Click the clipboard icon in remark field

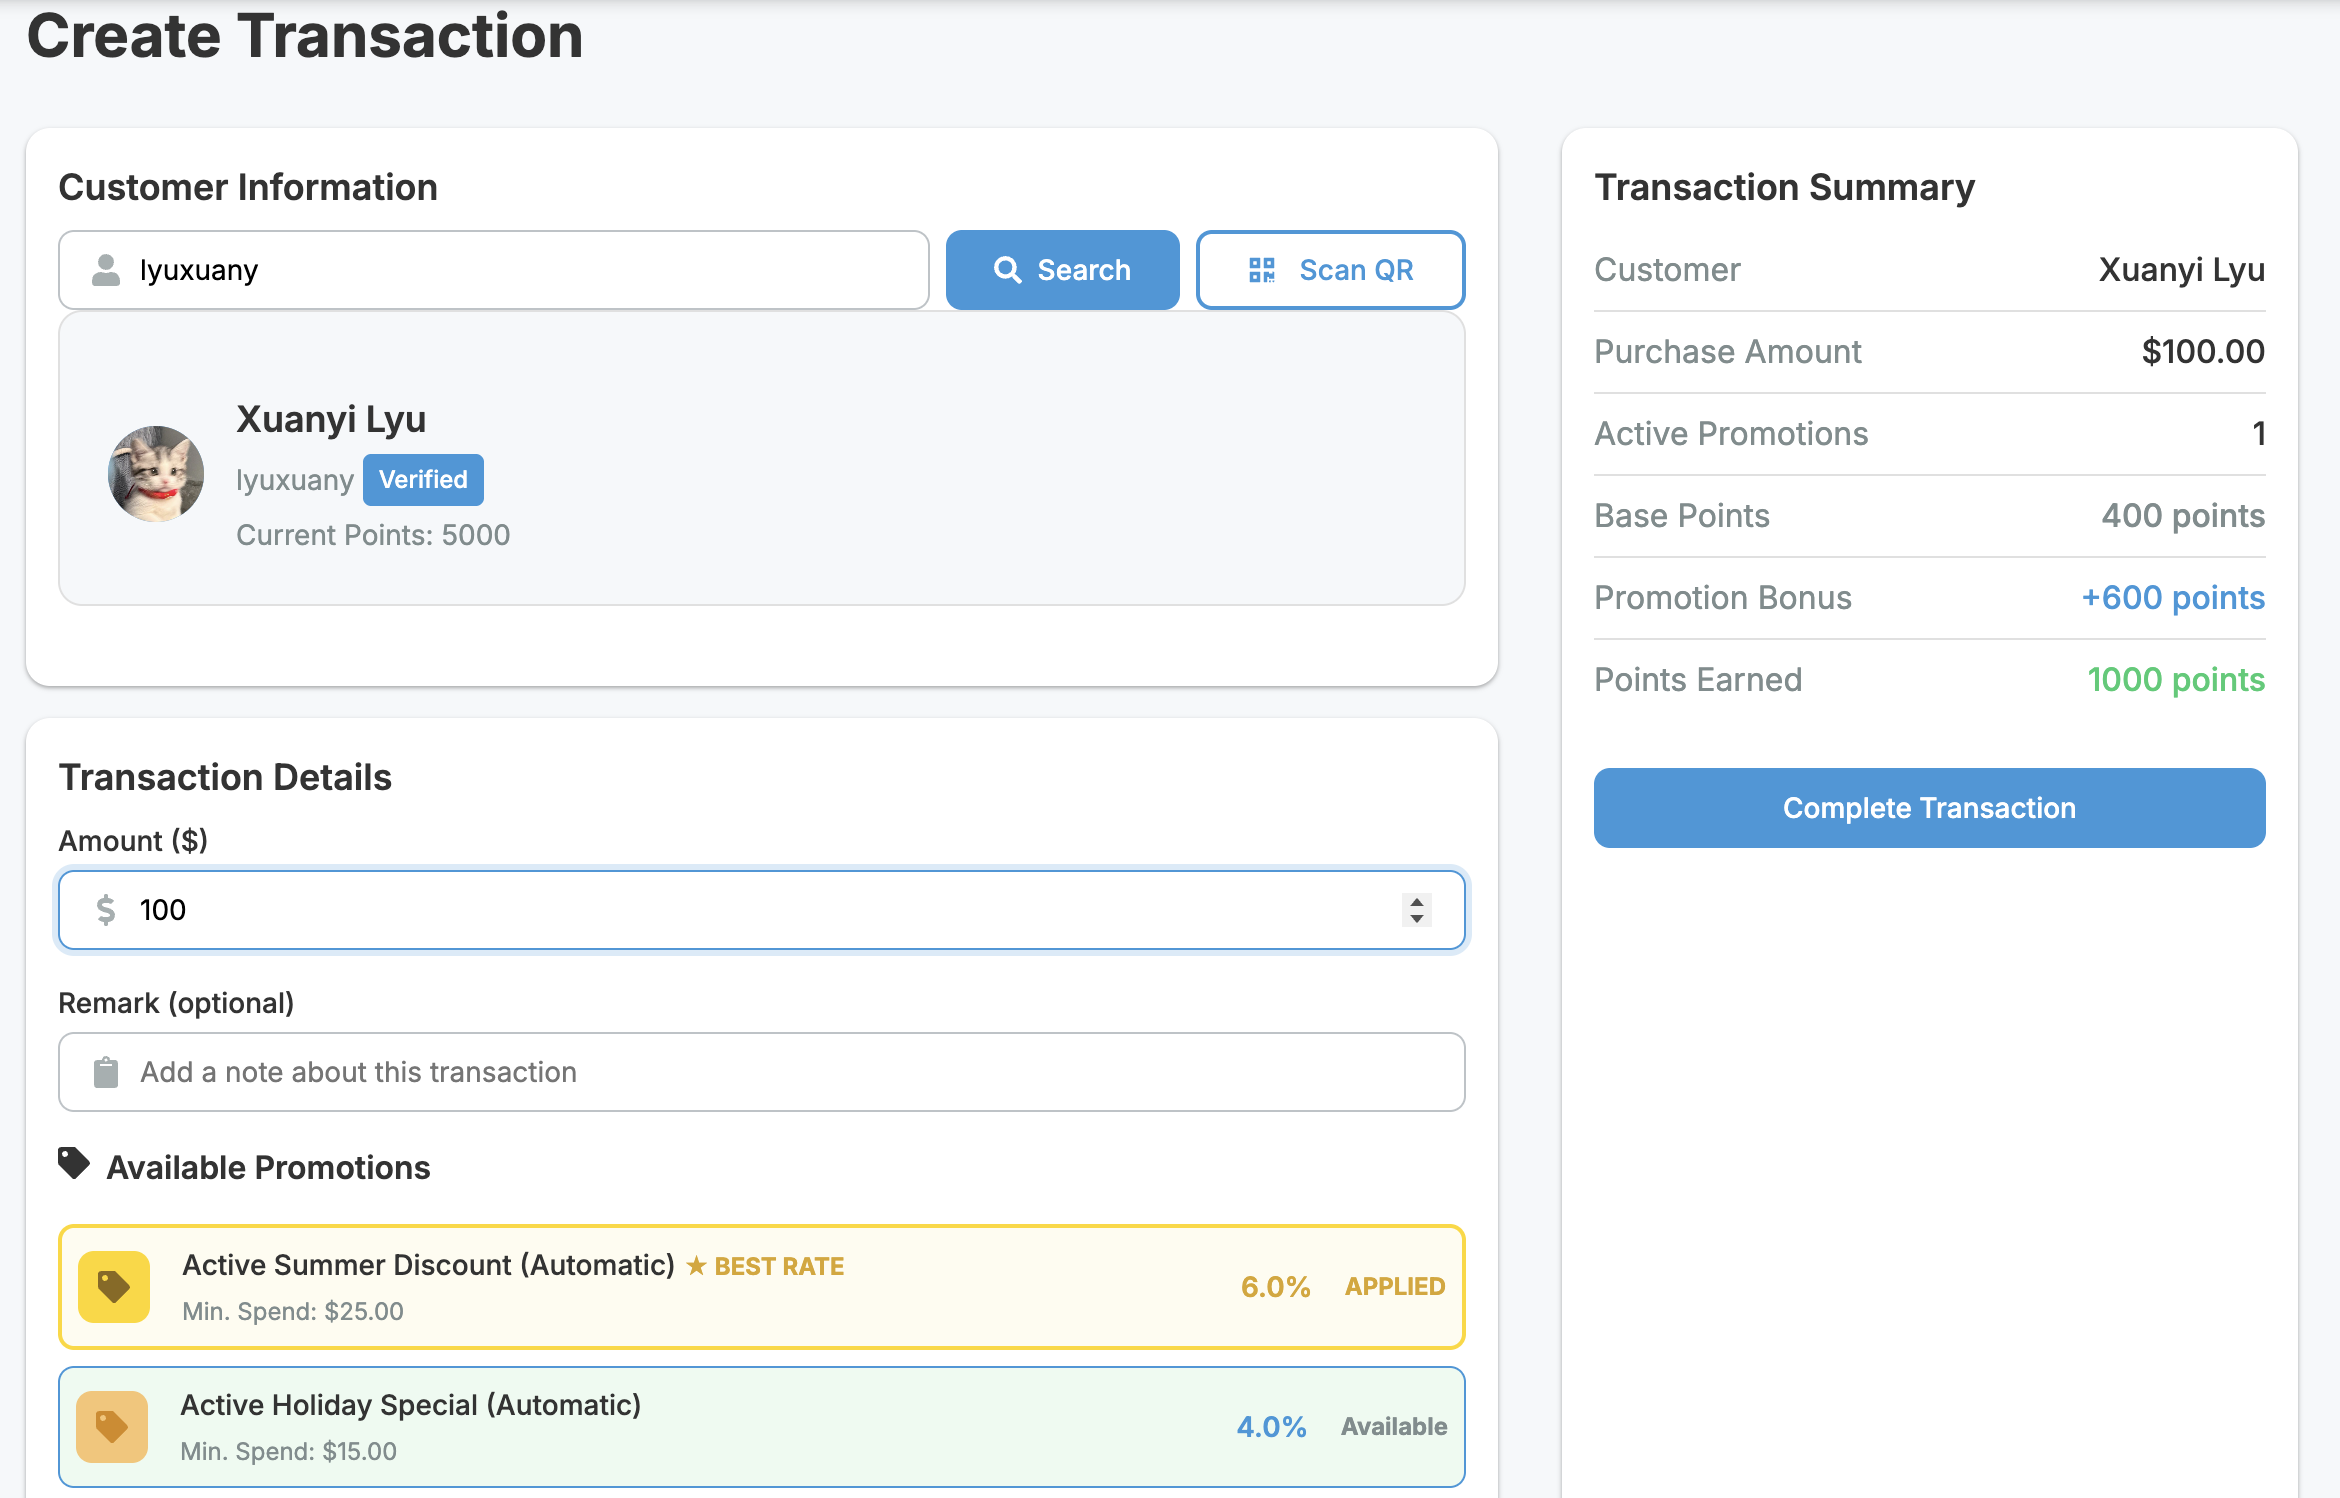click(x=106, y=1072)
